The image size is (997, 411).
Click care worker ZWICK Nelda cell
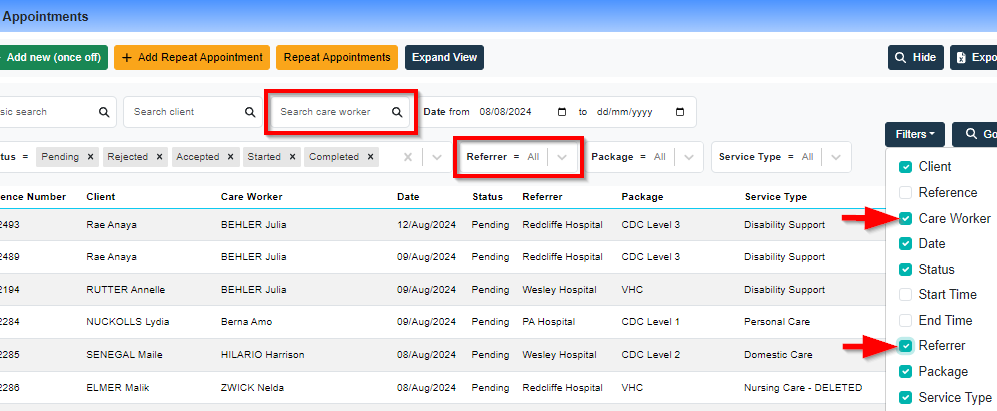tap(252, 387)
